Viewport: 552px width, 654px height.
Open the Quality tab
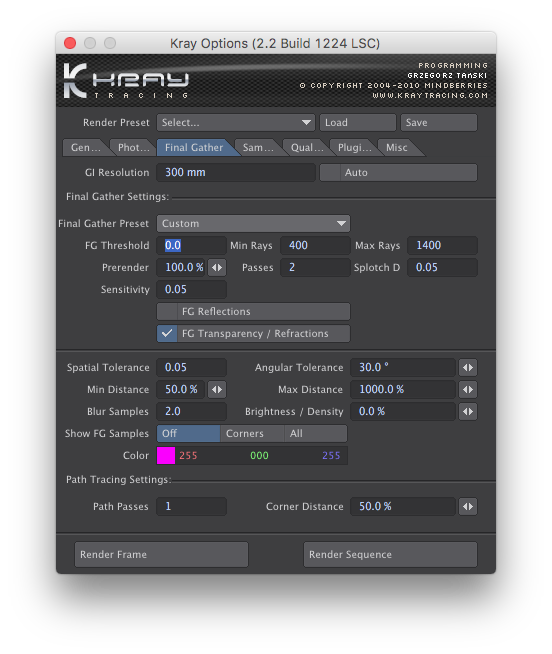pos(307,148)
